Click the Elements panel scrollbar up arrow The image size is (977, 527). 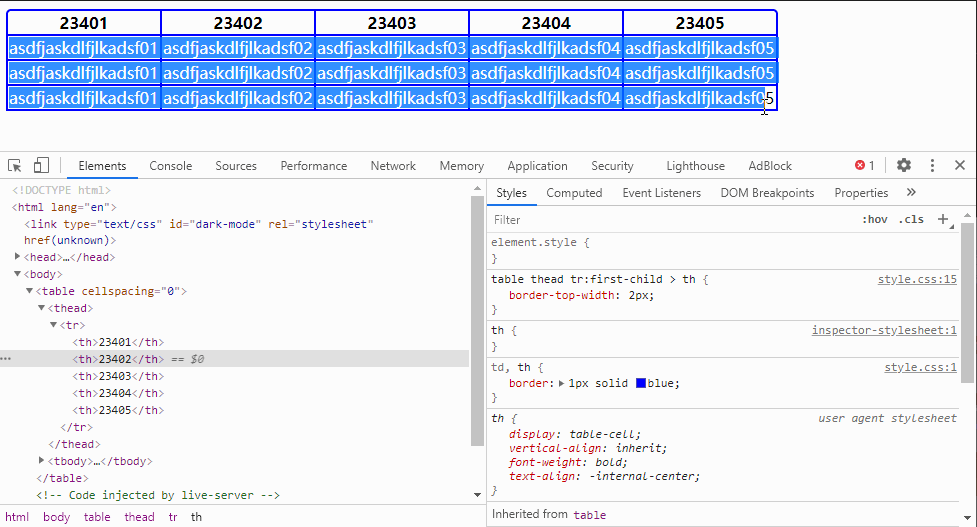point(477,188)
